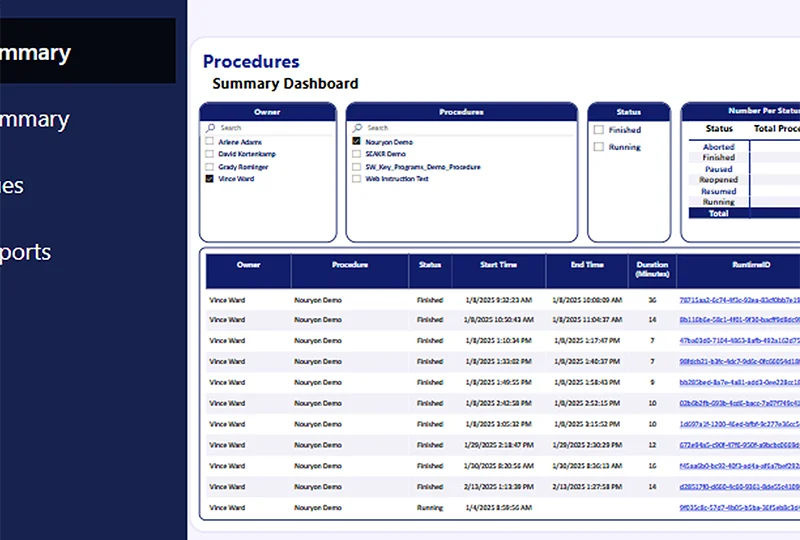The image size is (800, 540).
Task: Click the end time 2/13/2025 1:27:58 PM cell
Action: tap(587, 487)
